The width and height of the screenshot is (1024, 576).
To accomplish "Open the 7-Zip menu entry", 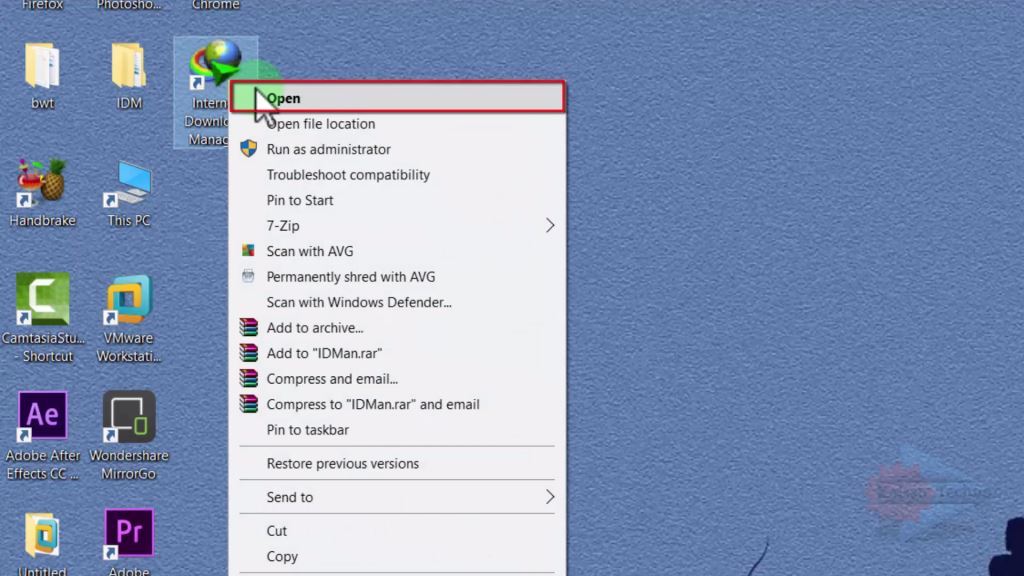I will click(398, 225).
